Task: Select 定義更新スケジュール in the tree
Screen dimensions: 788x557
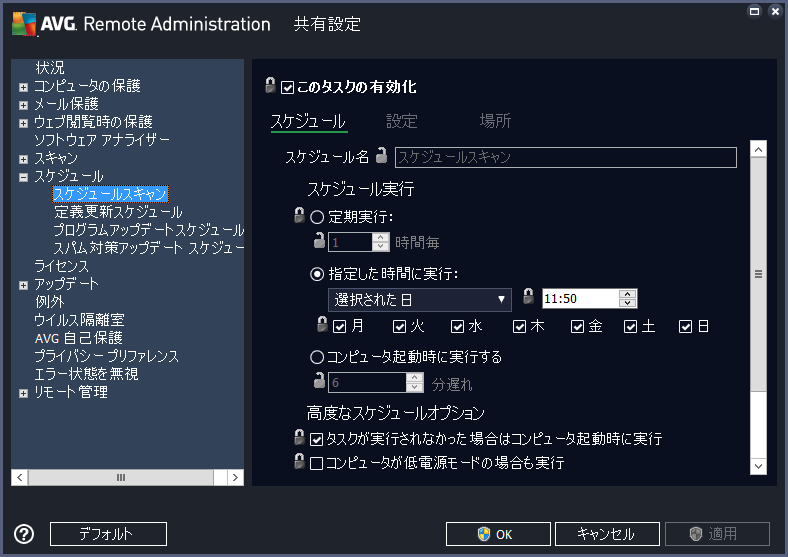Action: click(x=118, y=212)
